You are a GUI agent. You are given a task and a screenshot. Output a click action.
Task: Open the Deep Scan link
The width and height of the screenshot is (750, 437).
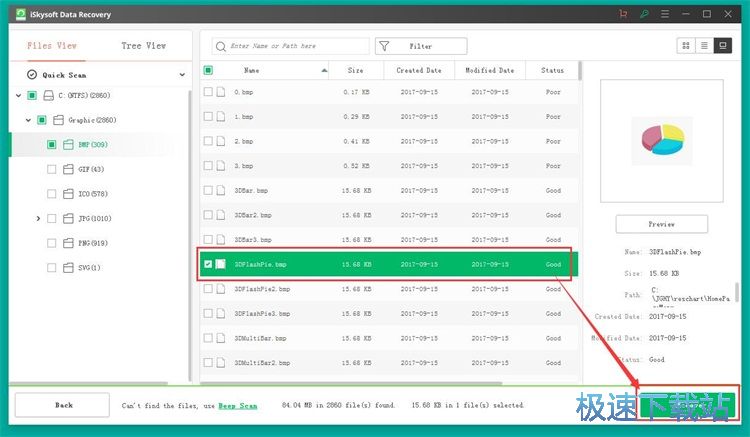[x=238, y=406]
